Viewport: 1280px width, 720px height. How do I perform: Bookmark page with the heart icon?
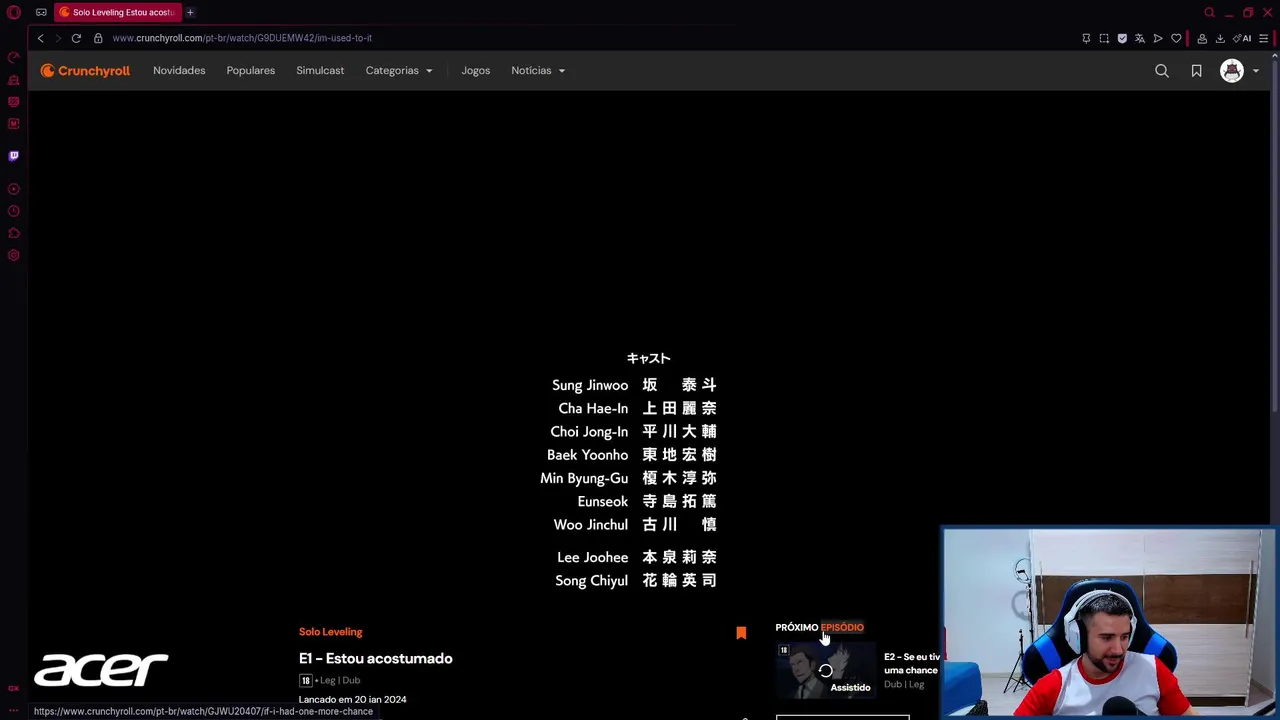tap(1176, 38)
